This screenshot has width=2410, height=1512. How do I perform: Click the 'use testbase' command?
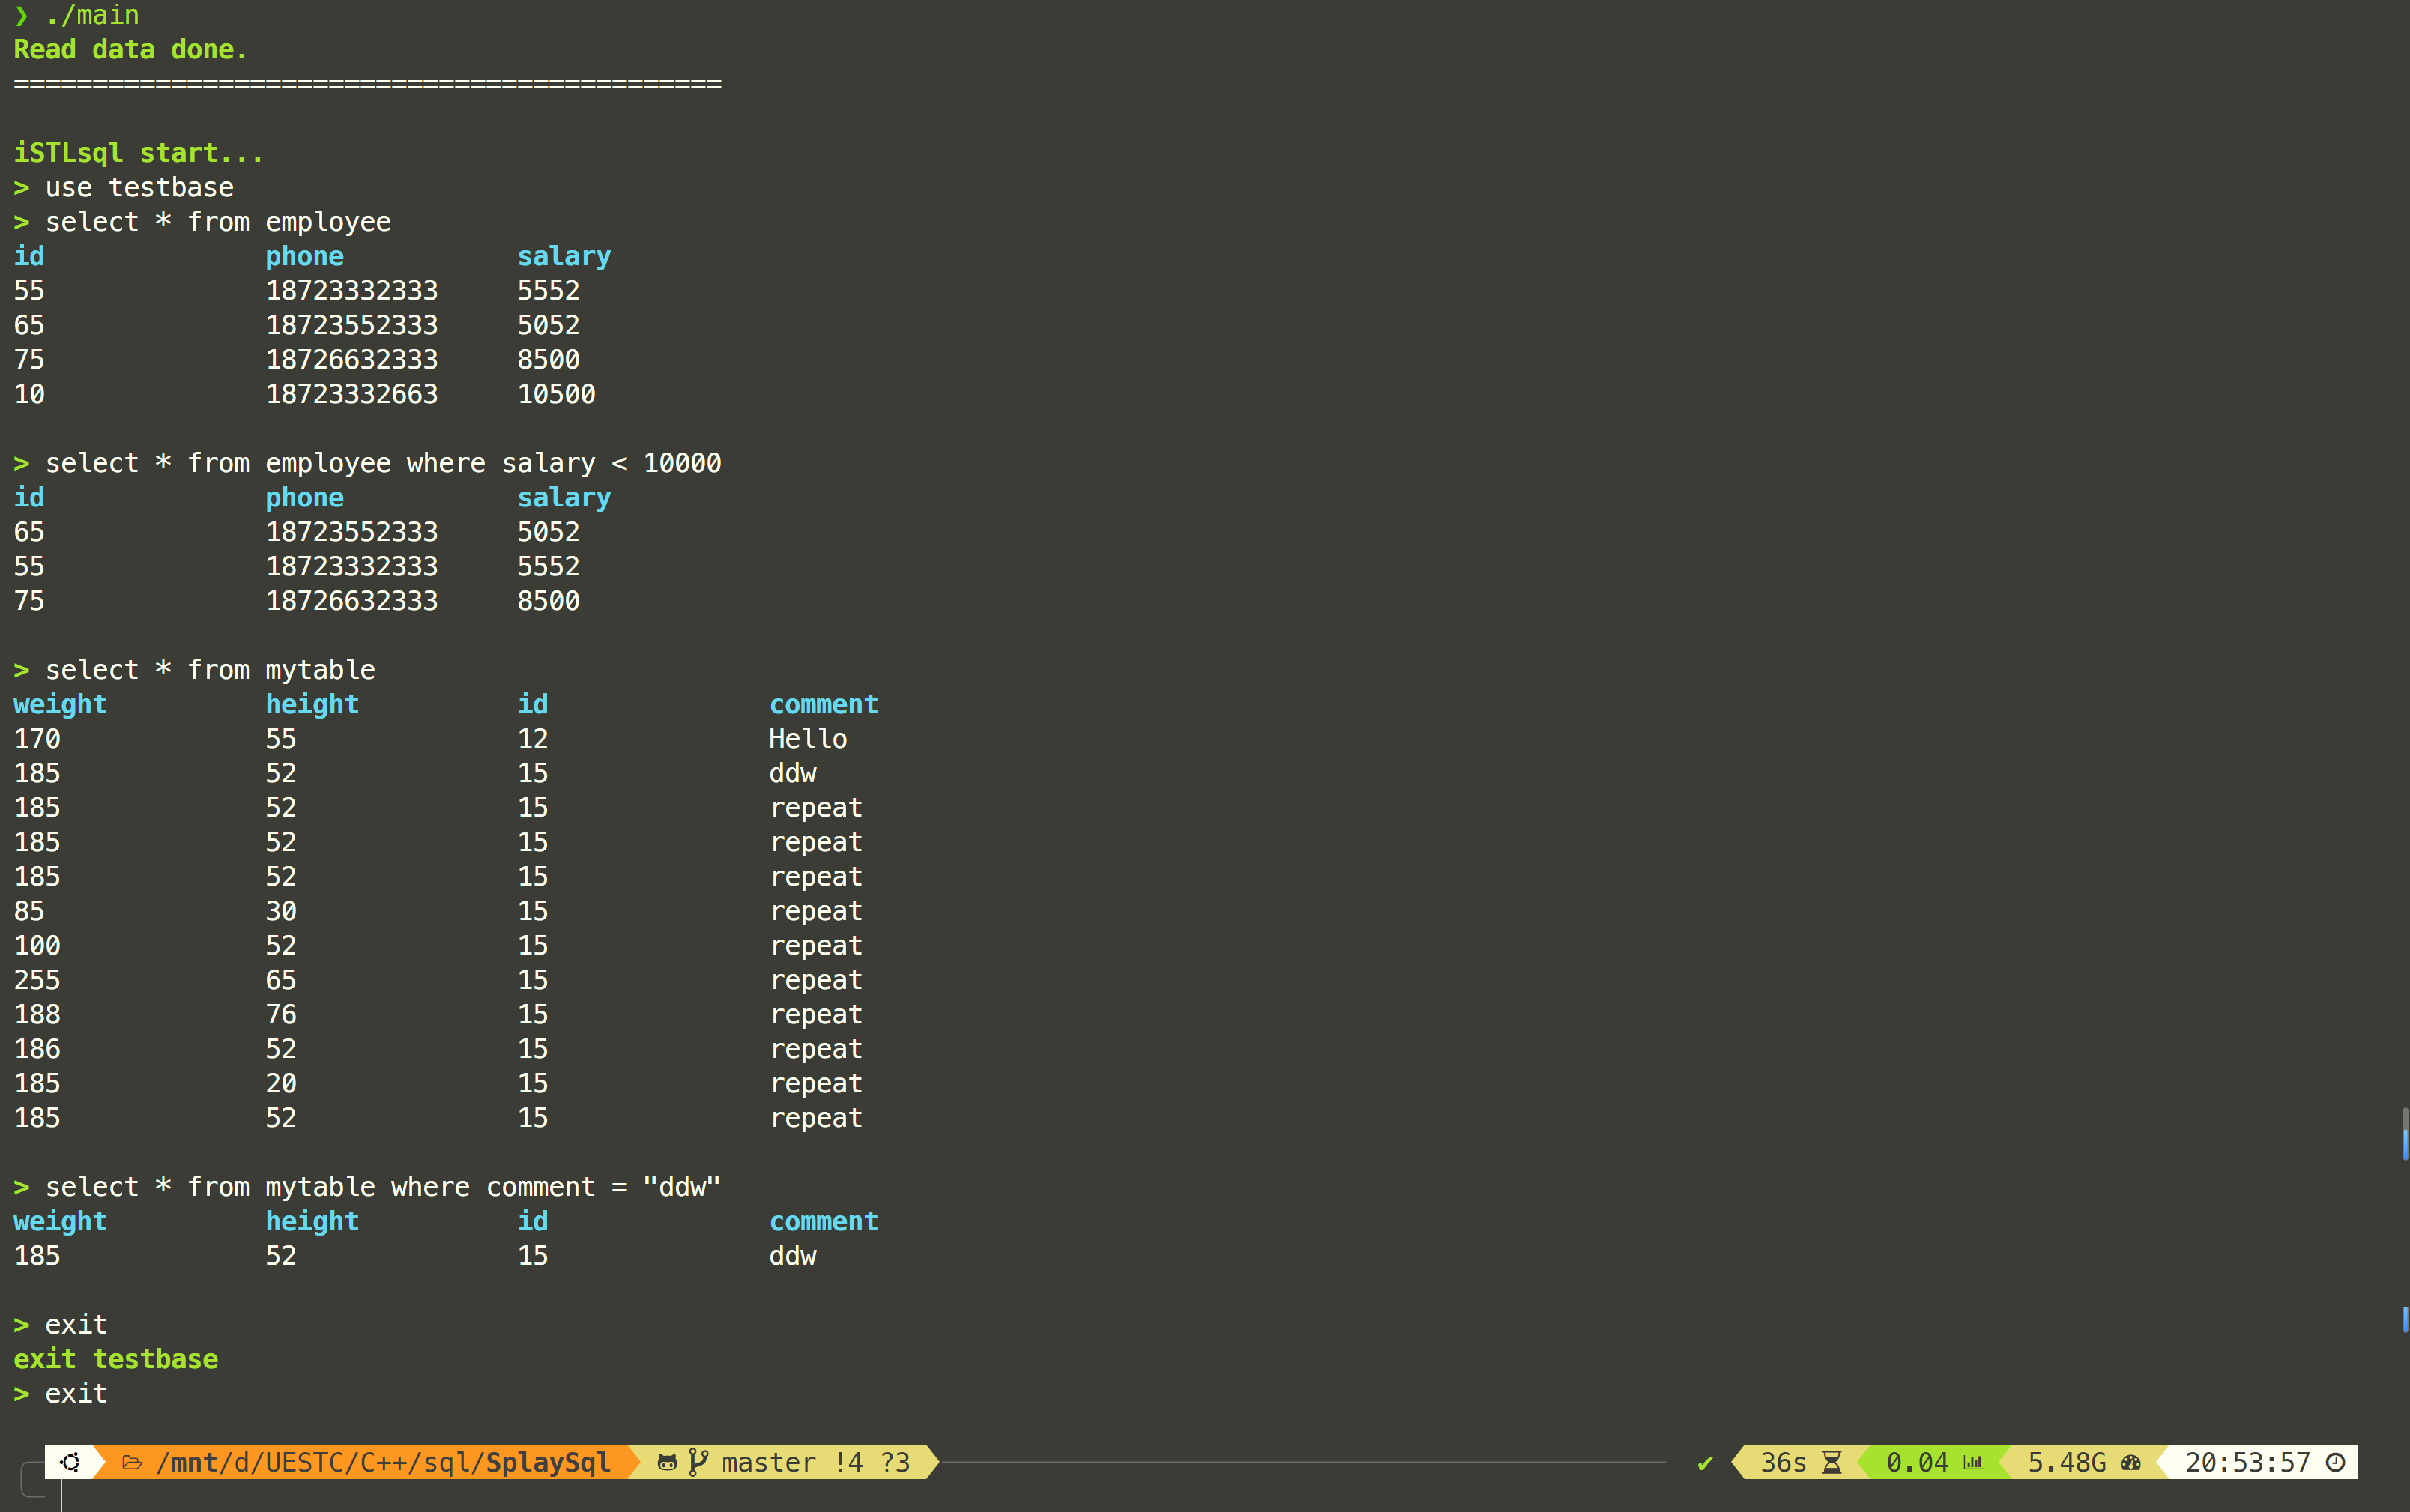click(x=139, y=188)
